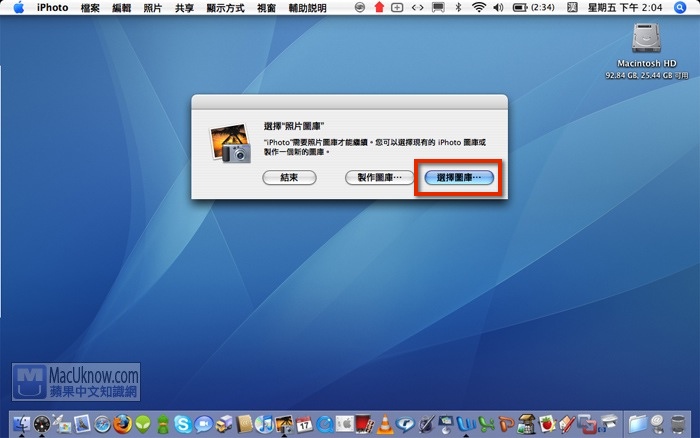Open the Trash in the Dock
The height and width of the screenshot is (438, 700).
678,424
